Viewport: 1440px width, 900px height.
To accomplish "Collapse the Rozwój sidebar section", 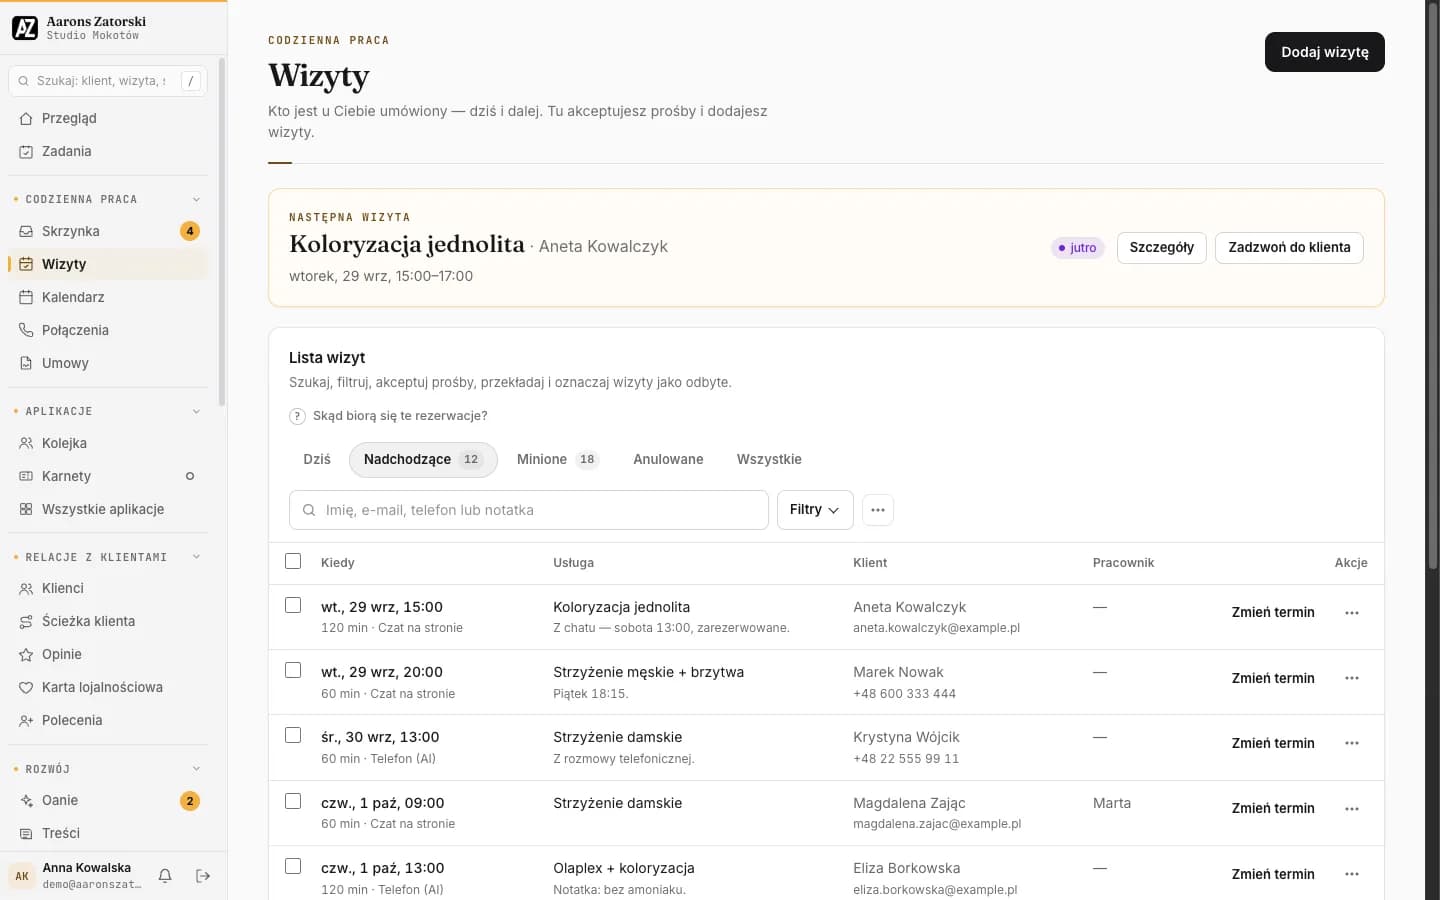I will click(196, 769).
